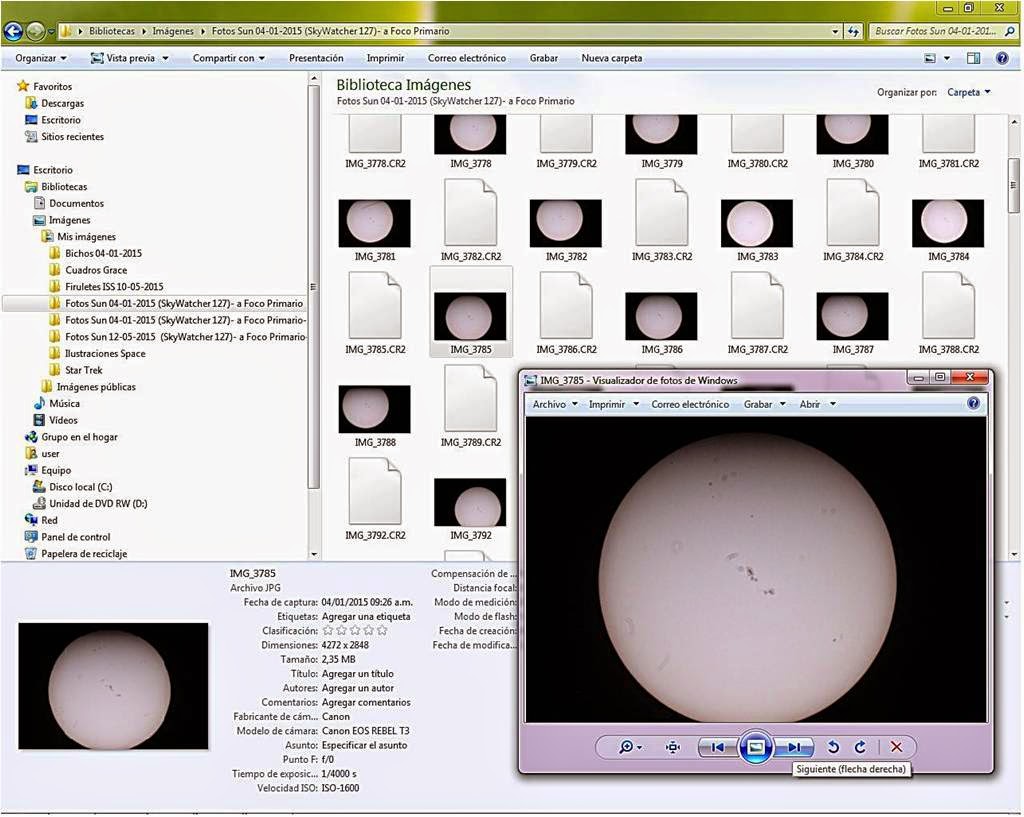Open the Compartir con dropdown
Image resolution: width=1024 pixels, height=817 pixels.
[x=229, y=58]
